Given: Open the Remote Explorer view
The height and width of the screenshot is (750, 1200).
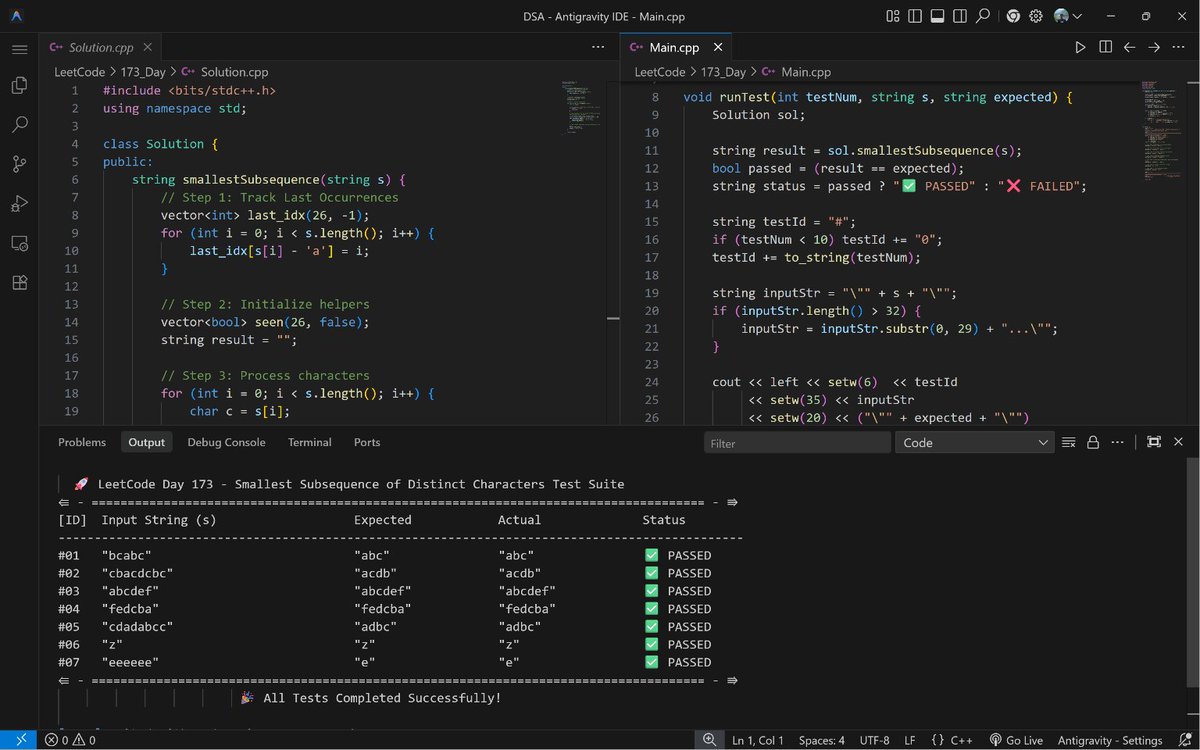Looking at the screenshot, I should click(19, 243).
